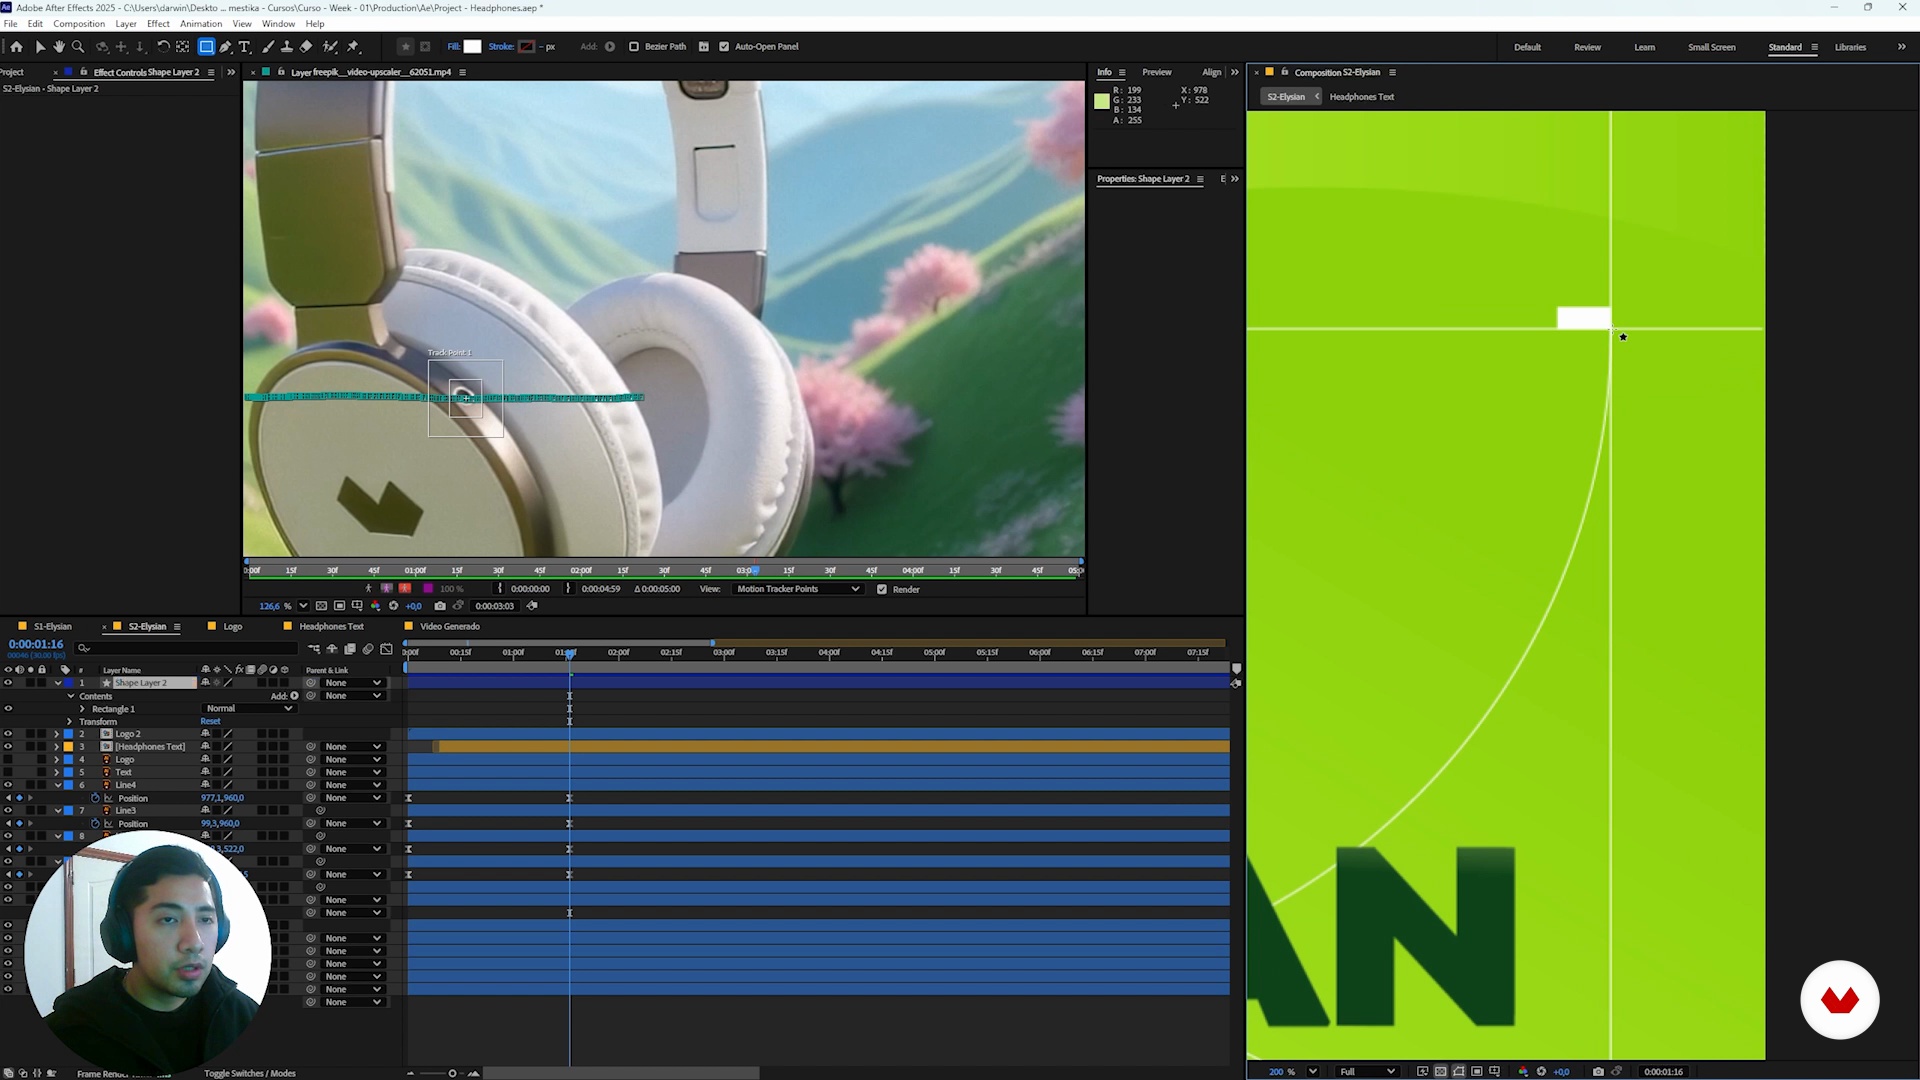Select the Selection (arrow) tool

tap(40, 47)
